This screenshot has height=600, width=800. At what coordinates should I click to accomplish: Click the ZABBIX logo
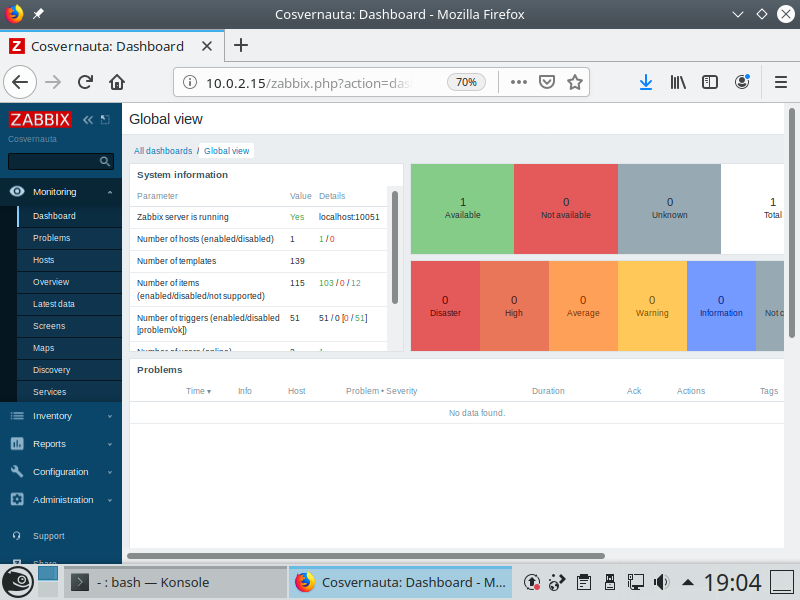pos(40,118)
